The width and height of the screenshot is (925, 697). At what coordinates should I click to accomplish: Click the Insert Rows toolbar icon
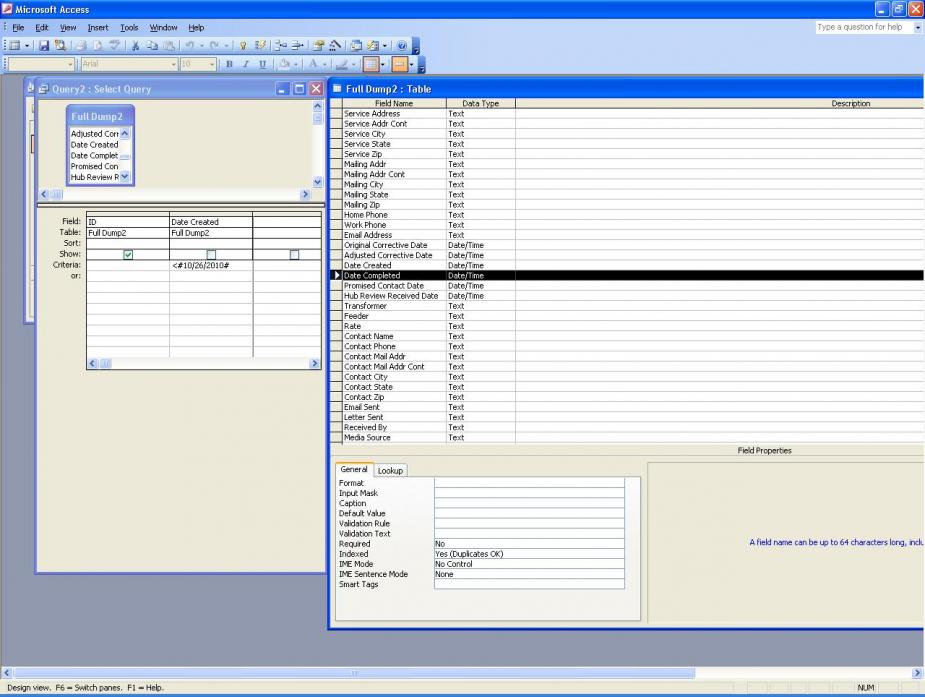[281, 46]
